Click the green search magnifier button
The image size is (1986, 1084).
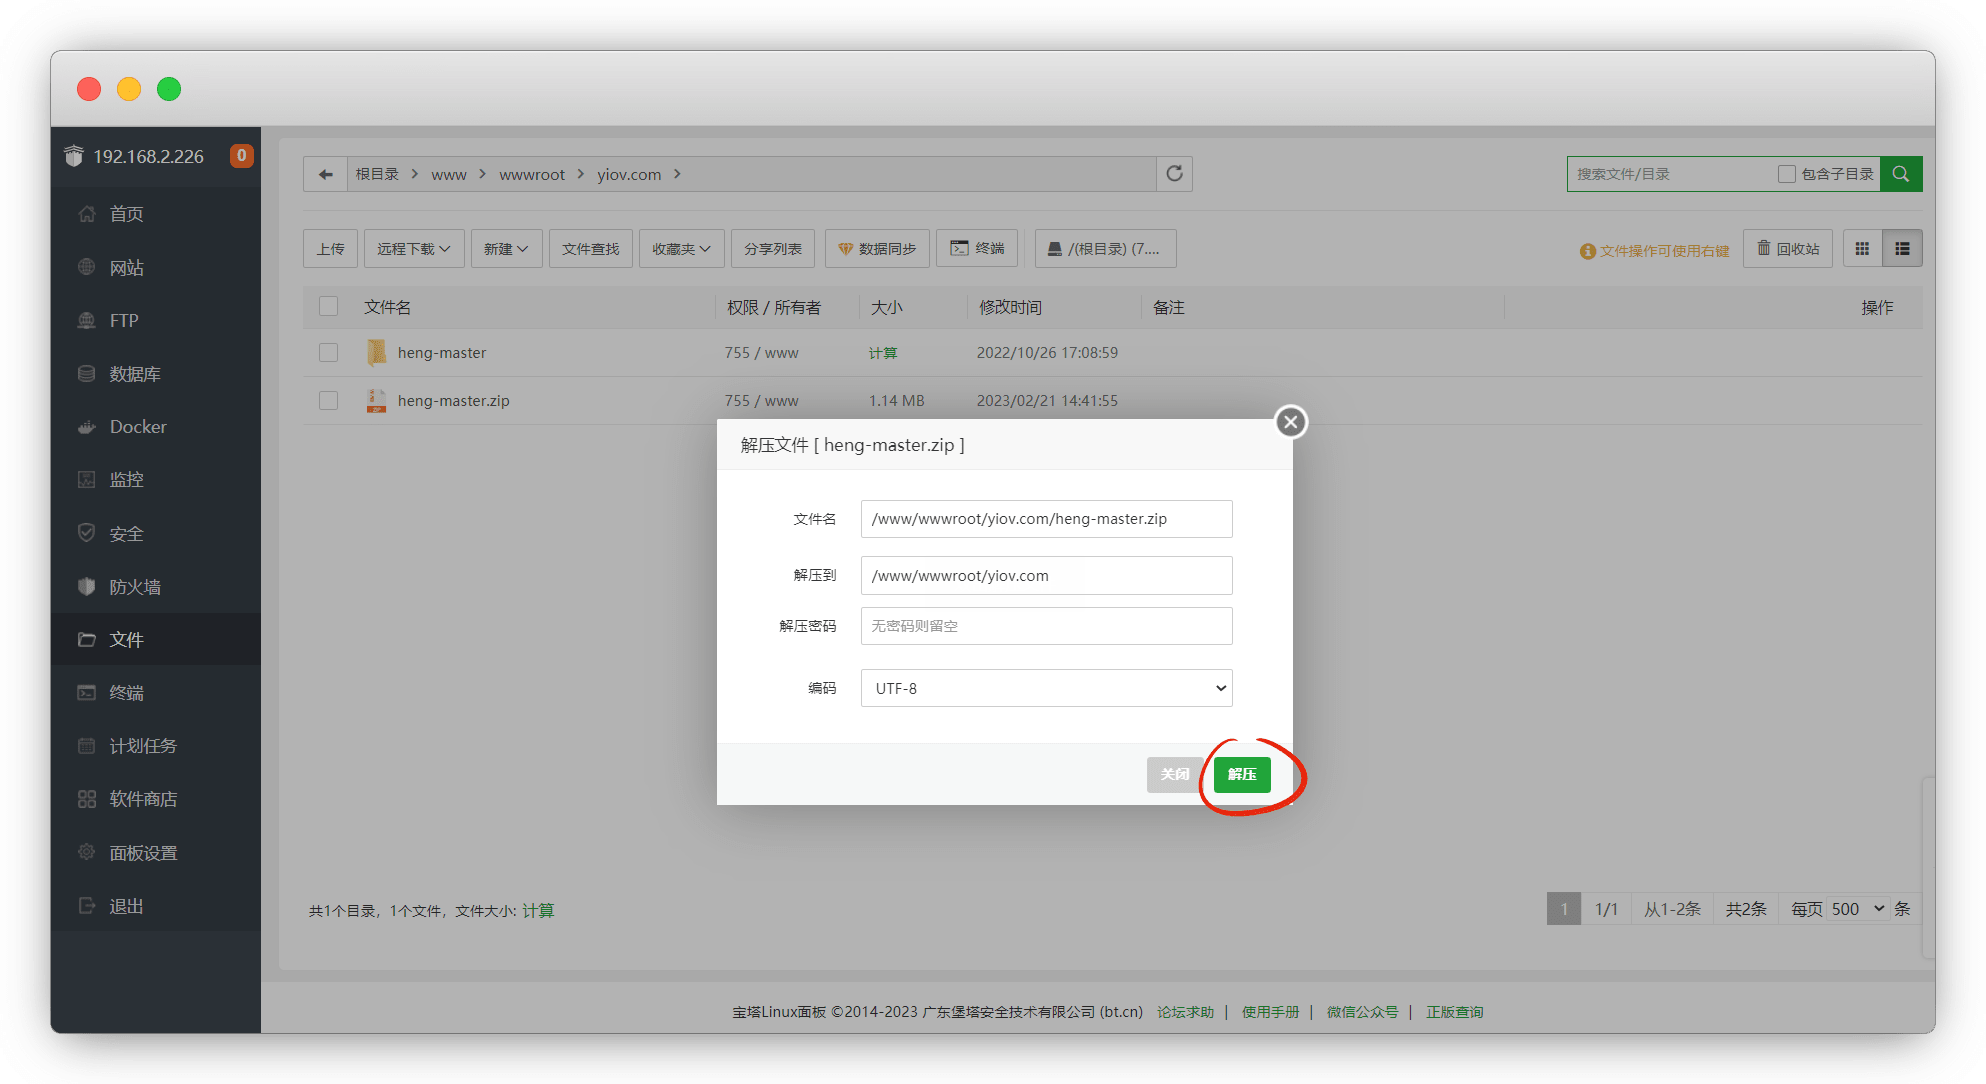click(1900, 174)
